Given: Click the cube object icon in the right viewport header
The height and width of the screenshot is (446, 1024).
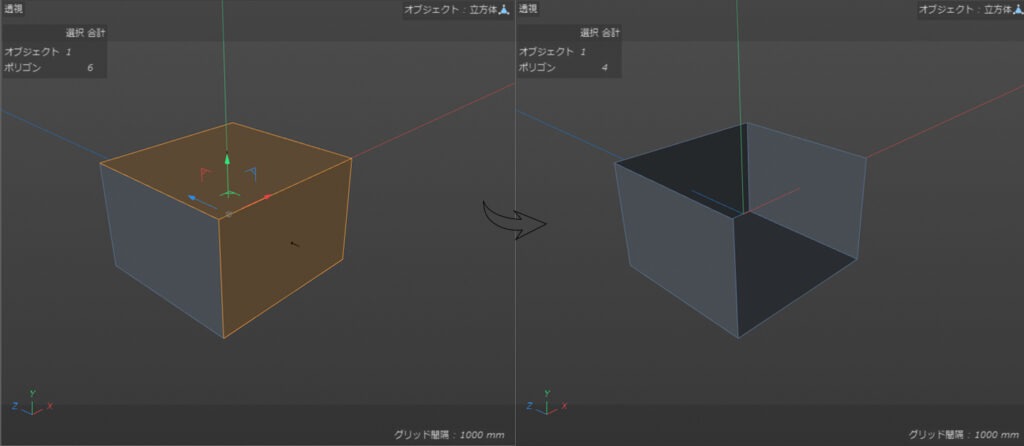Looking at the screenshot, I should (1017, 10).
